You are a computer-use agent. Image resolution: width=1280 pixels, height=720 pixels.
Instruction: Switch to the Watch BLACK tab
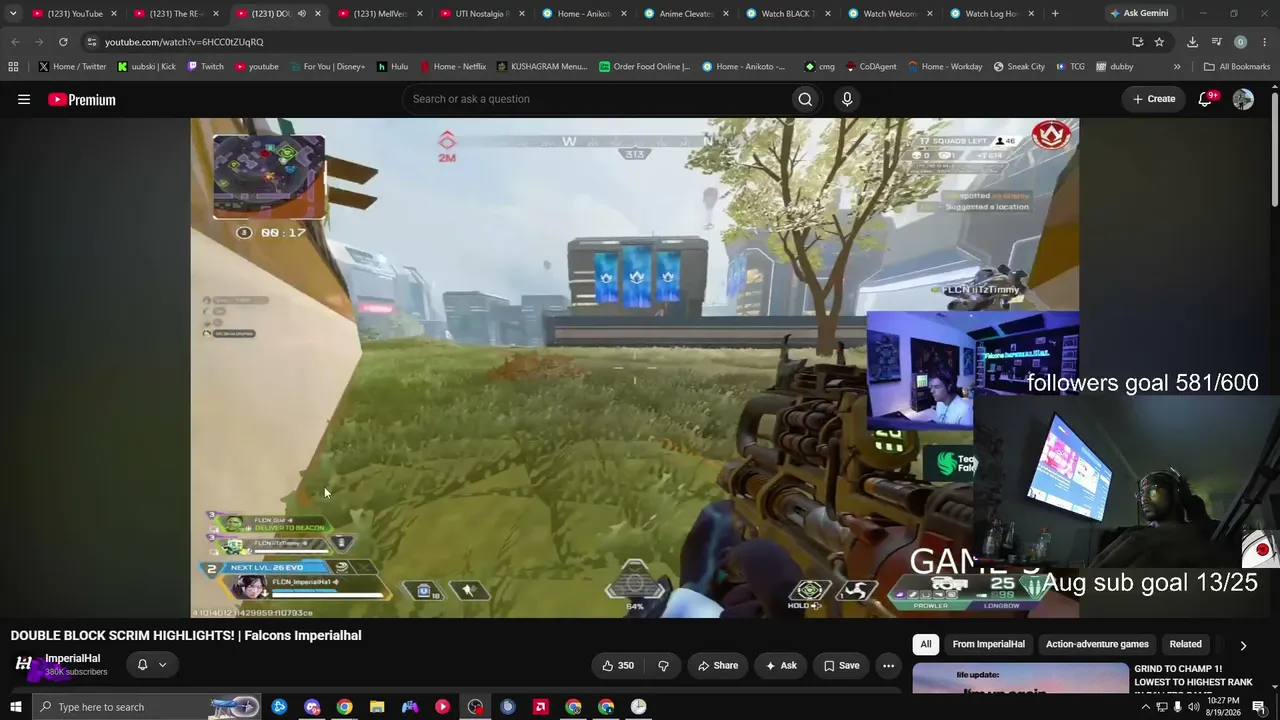(x=788, y=14)
